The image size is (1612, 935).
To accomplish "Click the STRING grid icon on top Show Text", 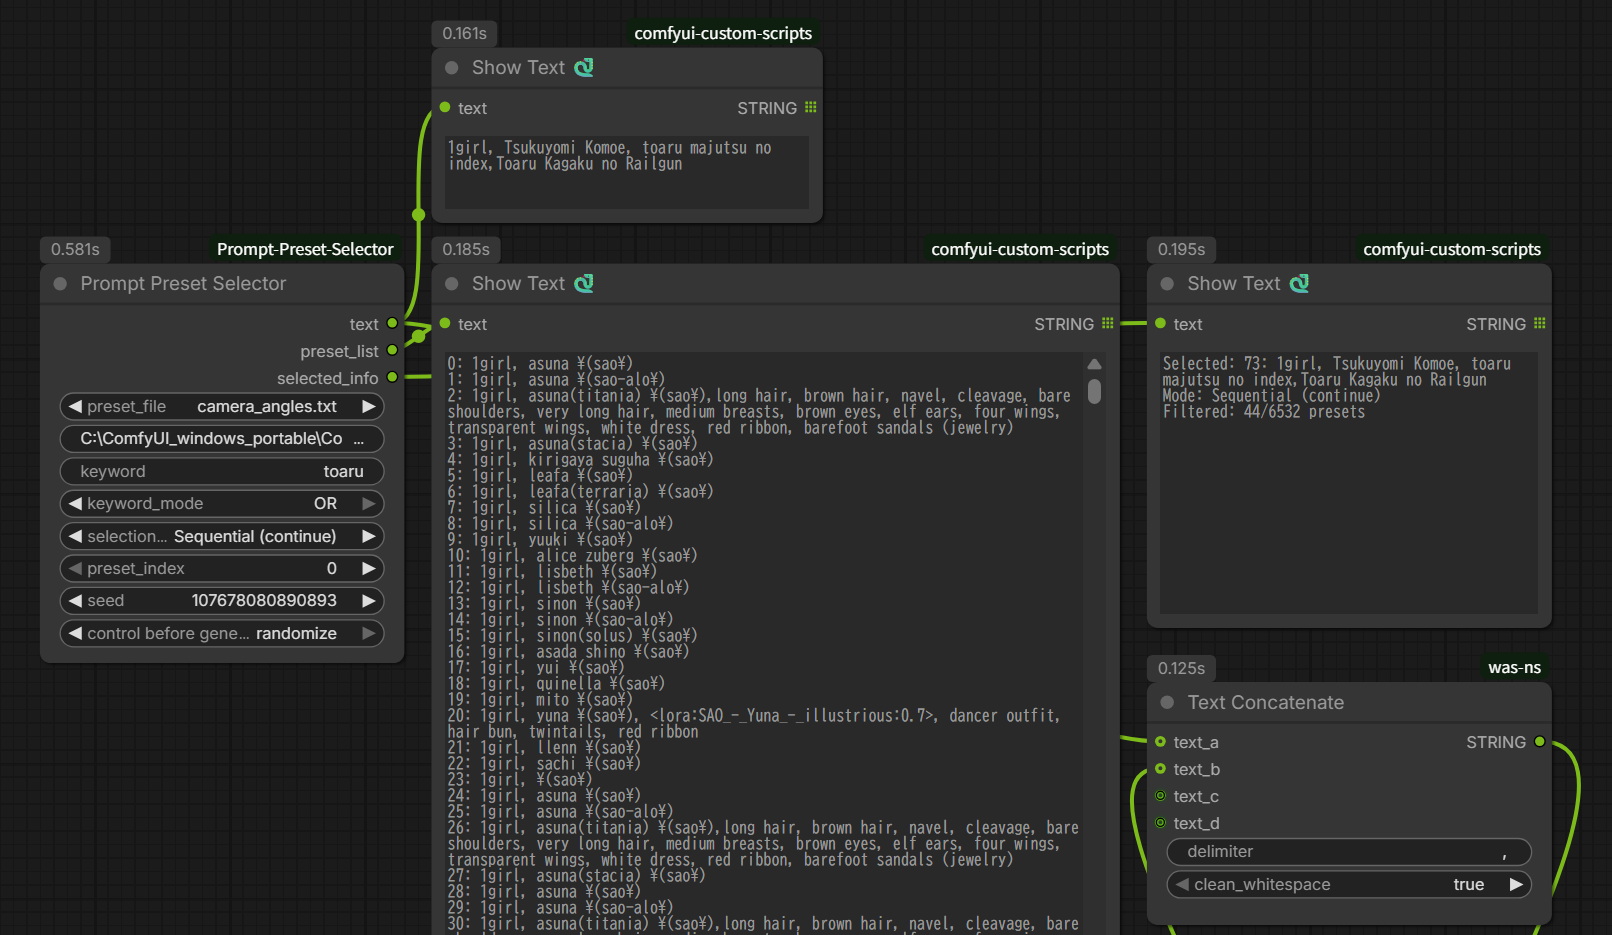I will [x=811, y=107].
